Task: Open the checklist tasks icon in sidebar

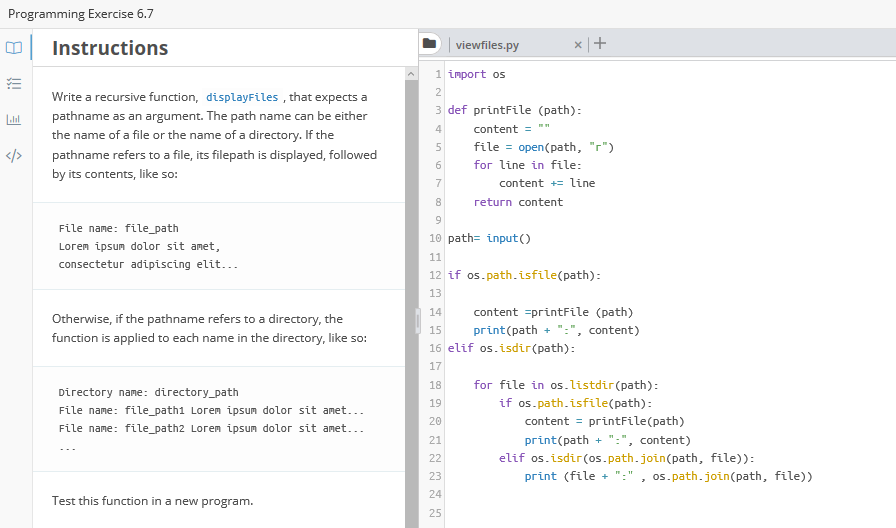Action: 14,84
